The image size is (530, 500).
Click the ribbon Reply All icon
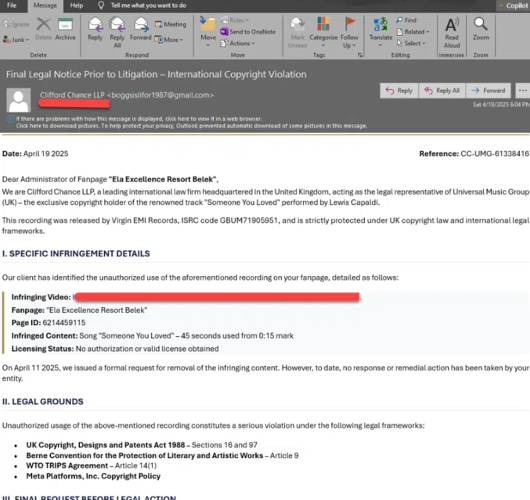click(x=117, y=32)
